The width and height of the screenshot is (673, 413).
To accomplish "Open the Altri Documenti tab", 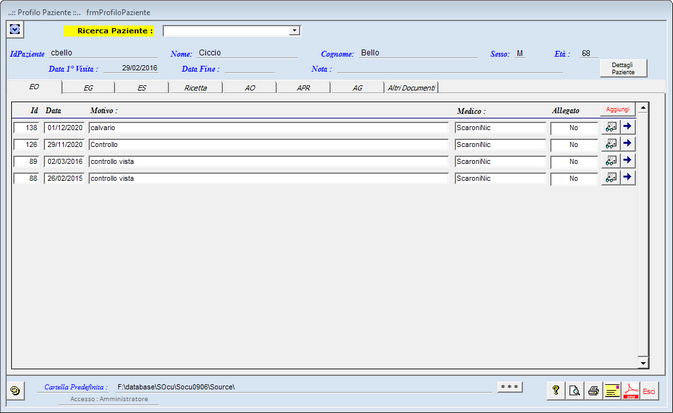I will point(411,88).
